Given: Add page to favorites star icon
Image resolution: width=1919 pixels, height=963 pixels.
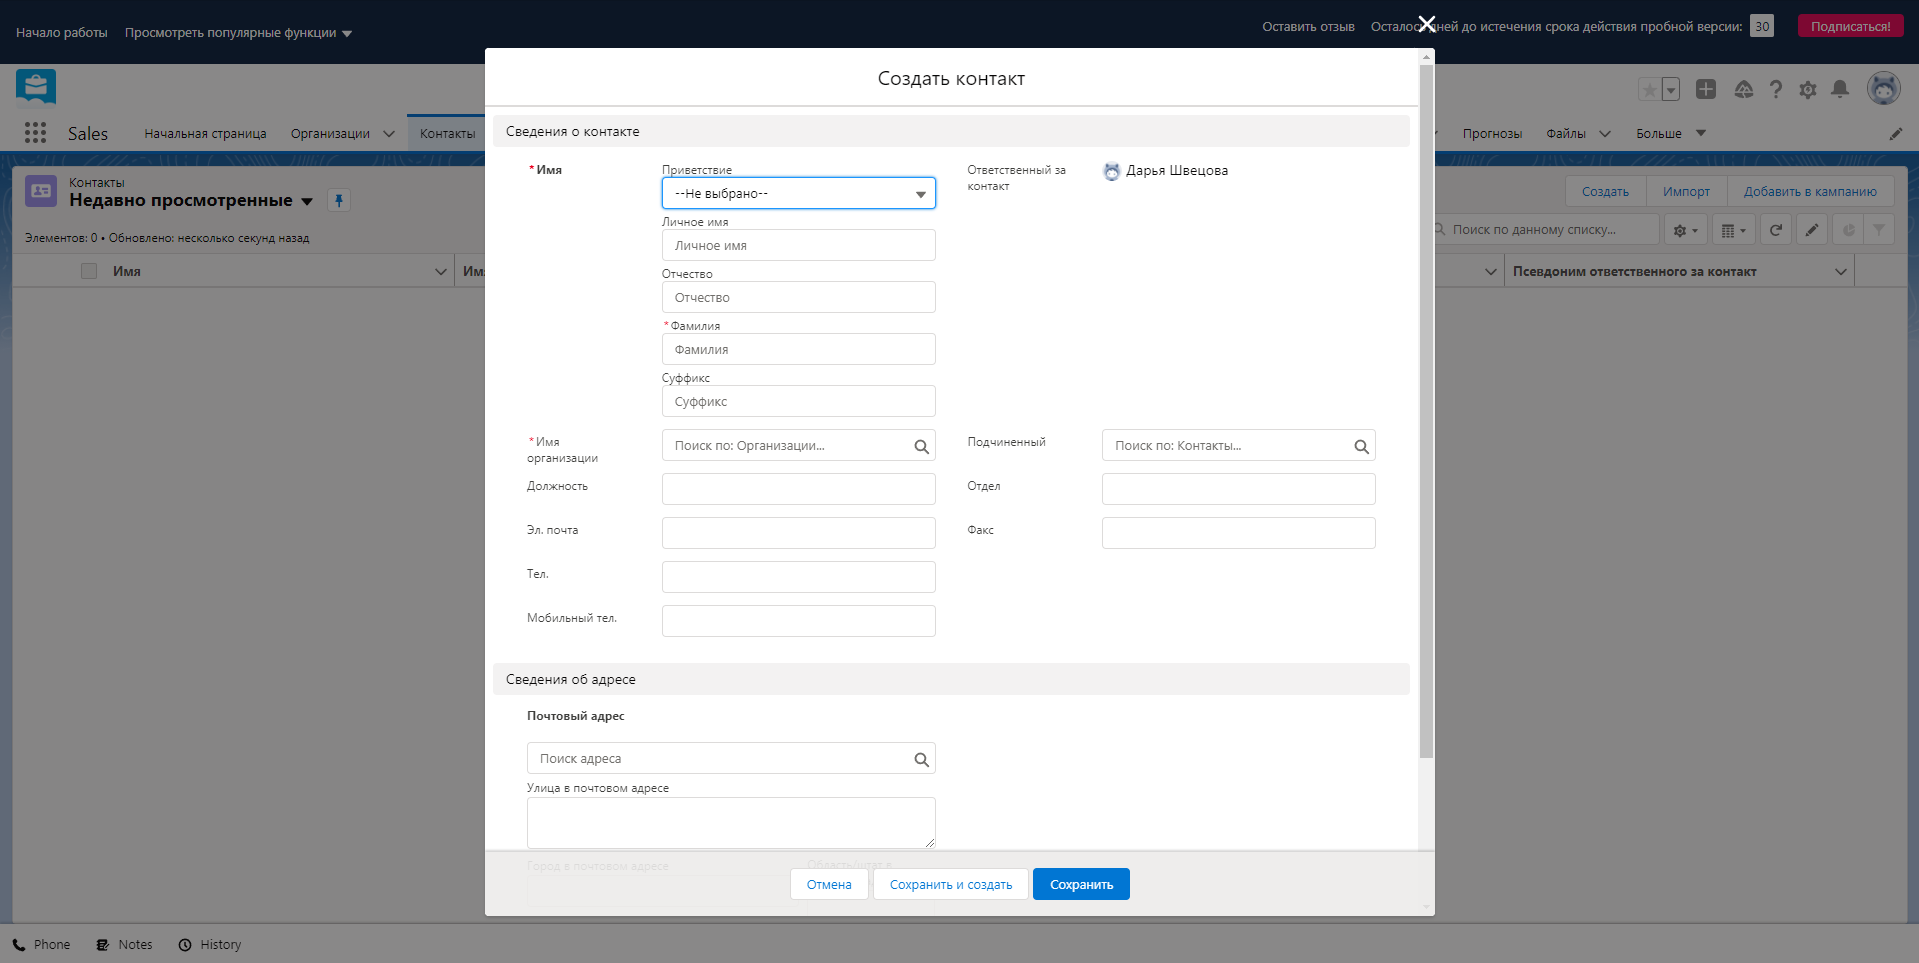Looking at the screenshot, I should pos(1649,90).
